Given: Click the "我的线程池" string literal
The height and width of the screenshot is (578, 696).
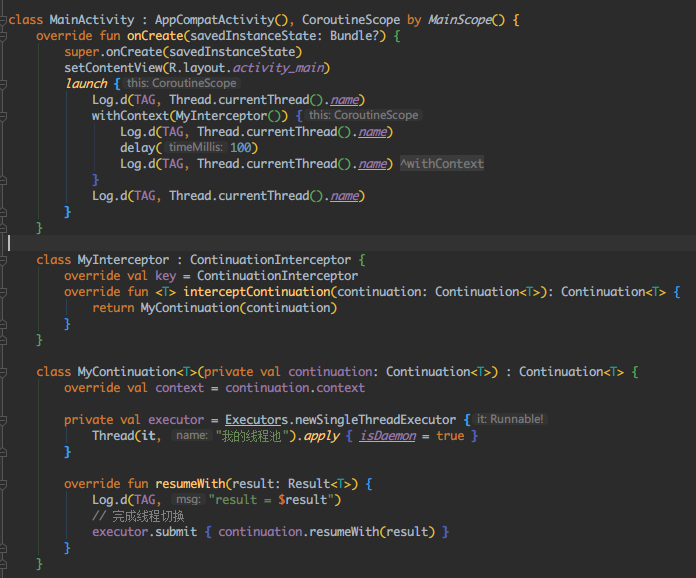Looking at the screenshot, I should 252,435.
